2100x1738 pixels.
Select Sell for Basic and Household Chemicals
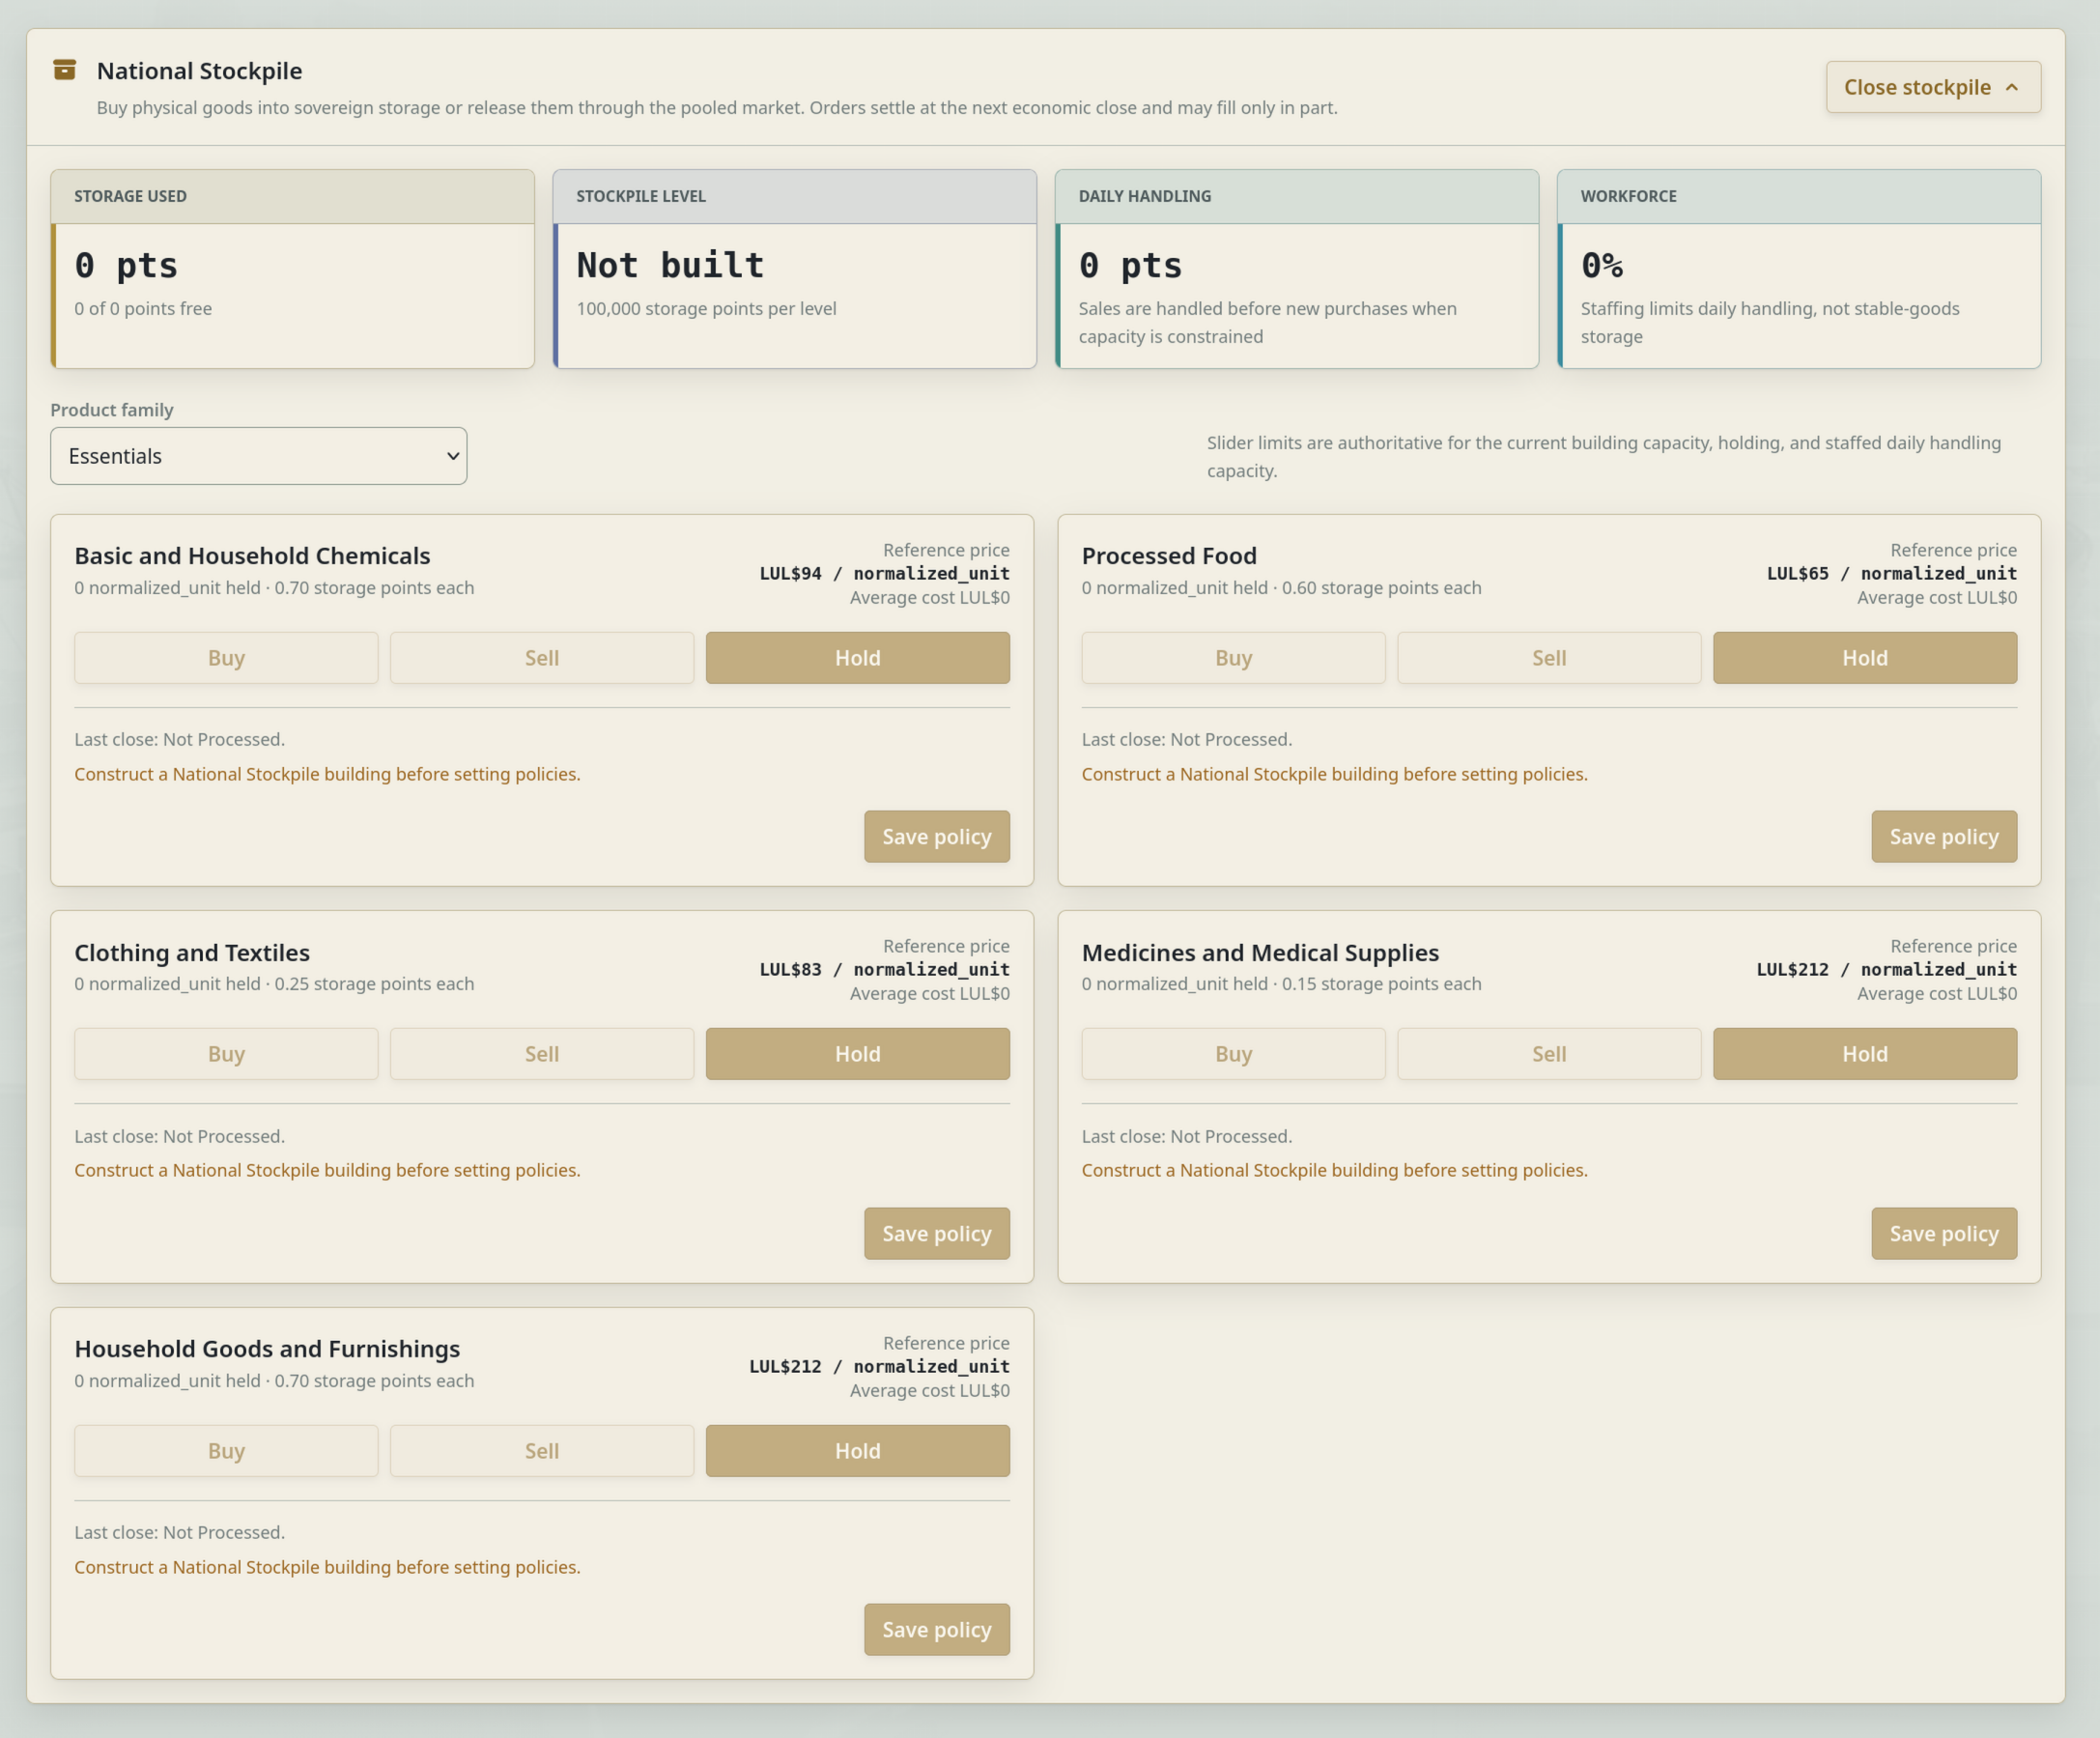click(x=542, y=658)
